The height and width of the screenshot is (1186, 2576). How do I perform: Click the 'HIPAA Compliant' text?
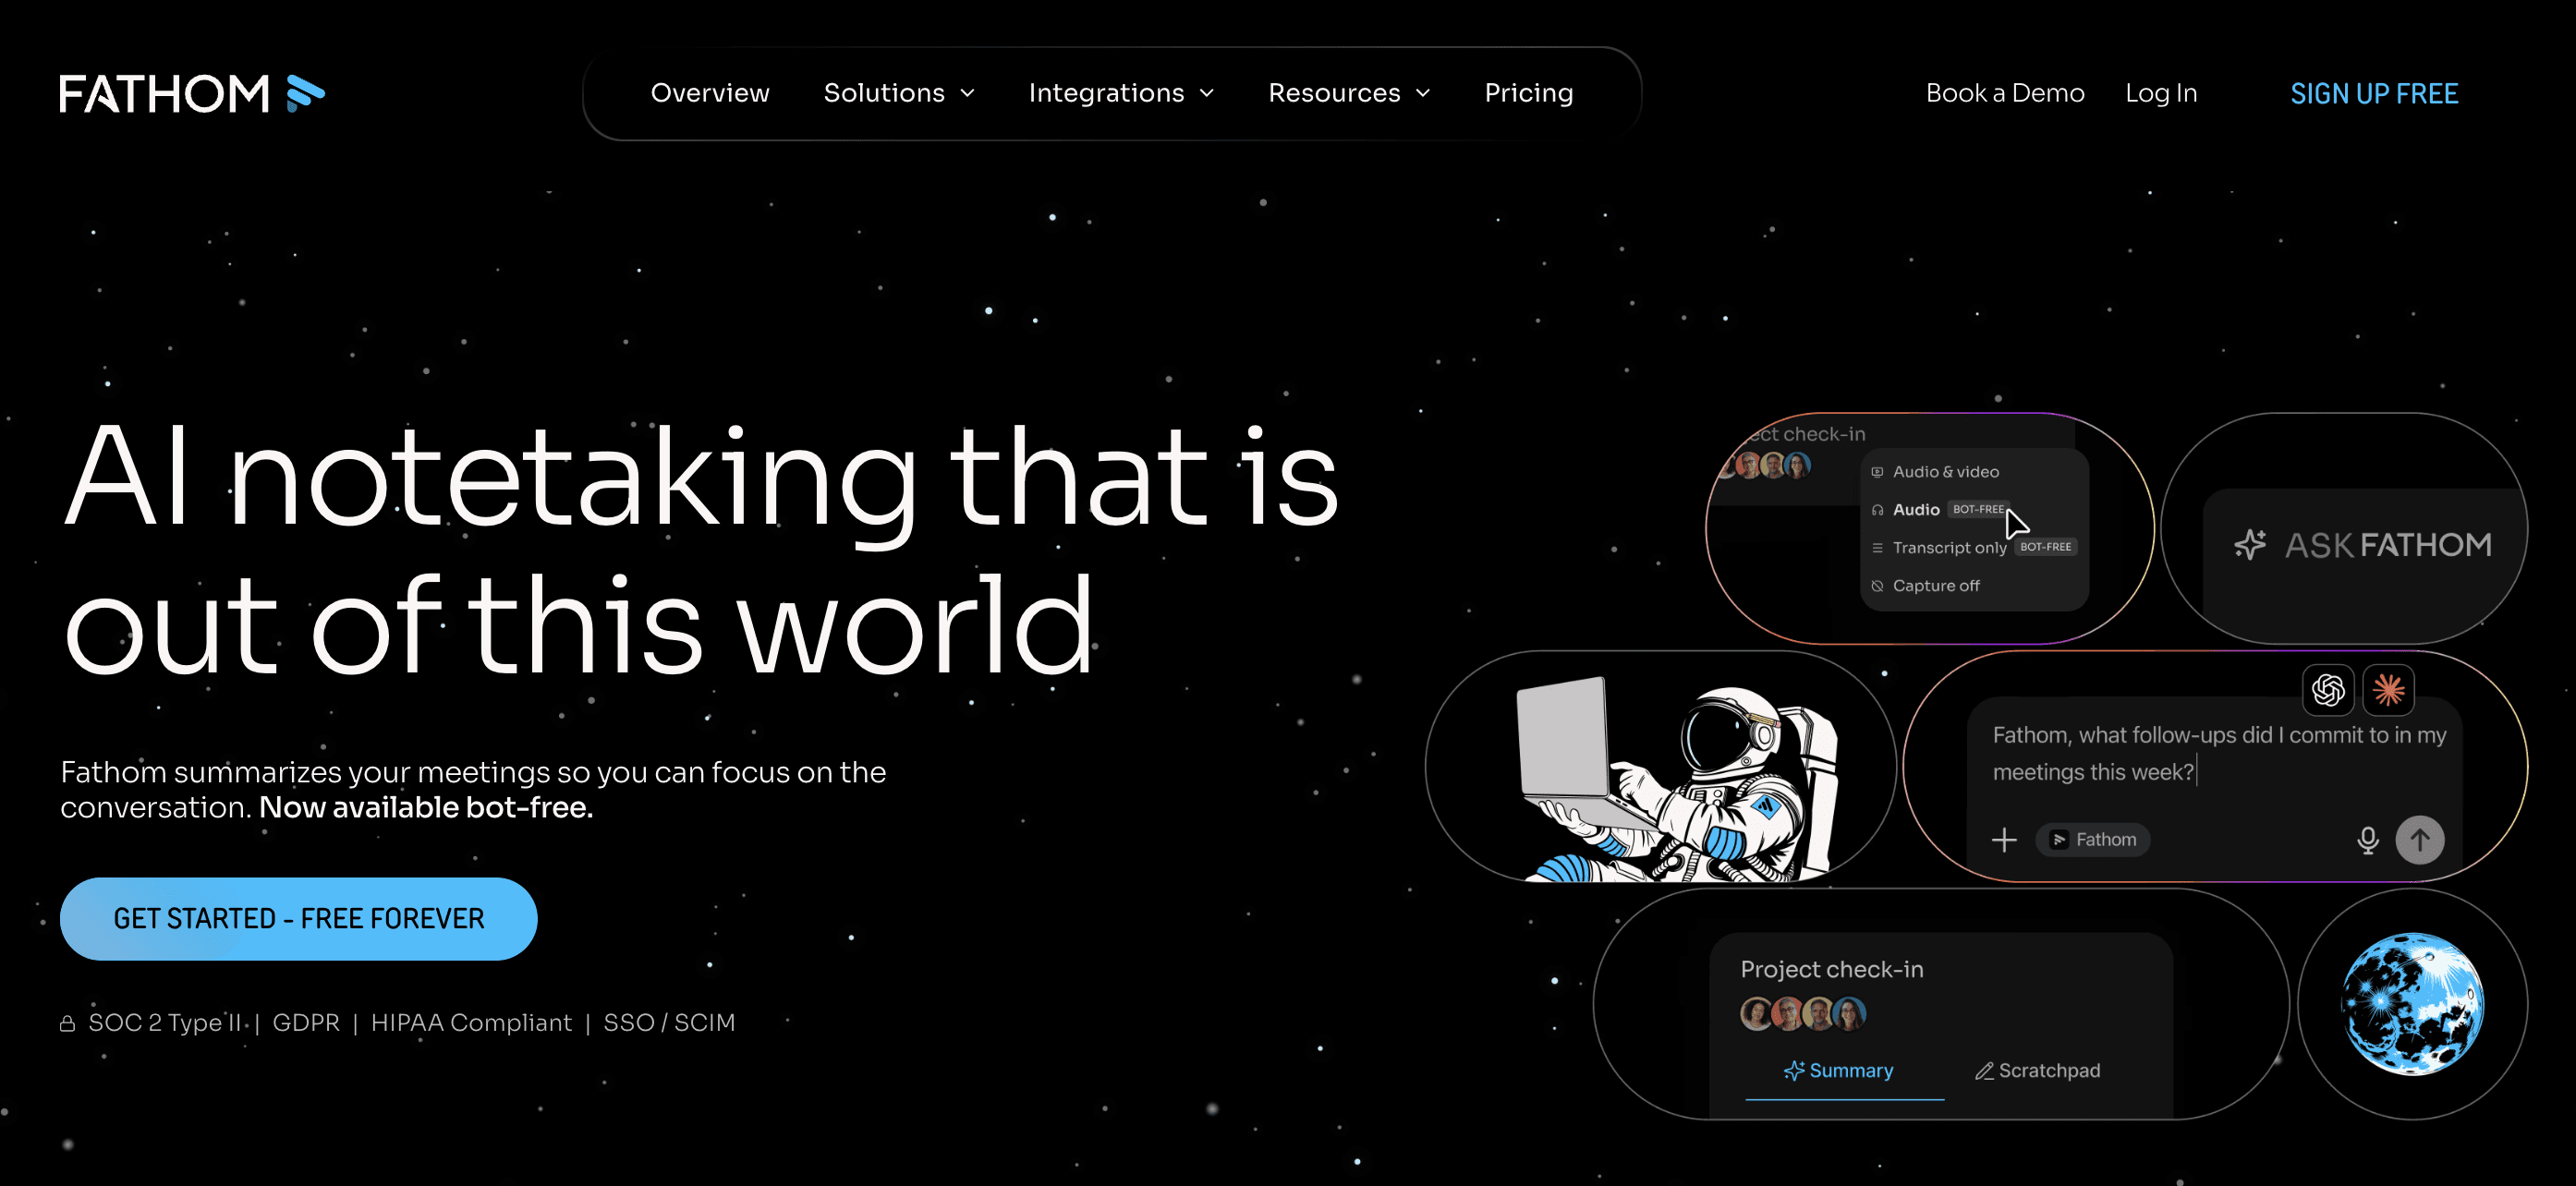click(471, 1023)
